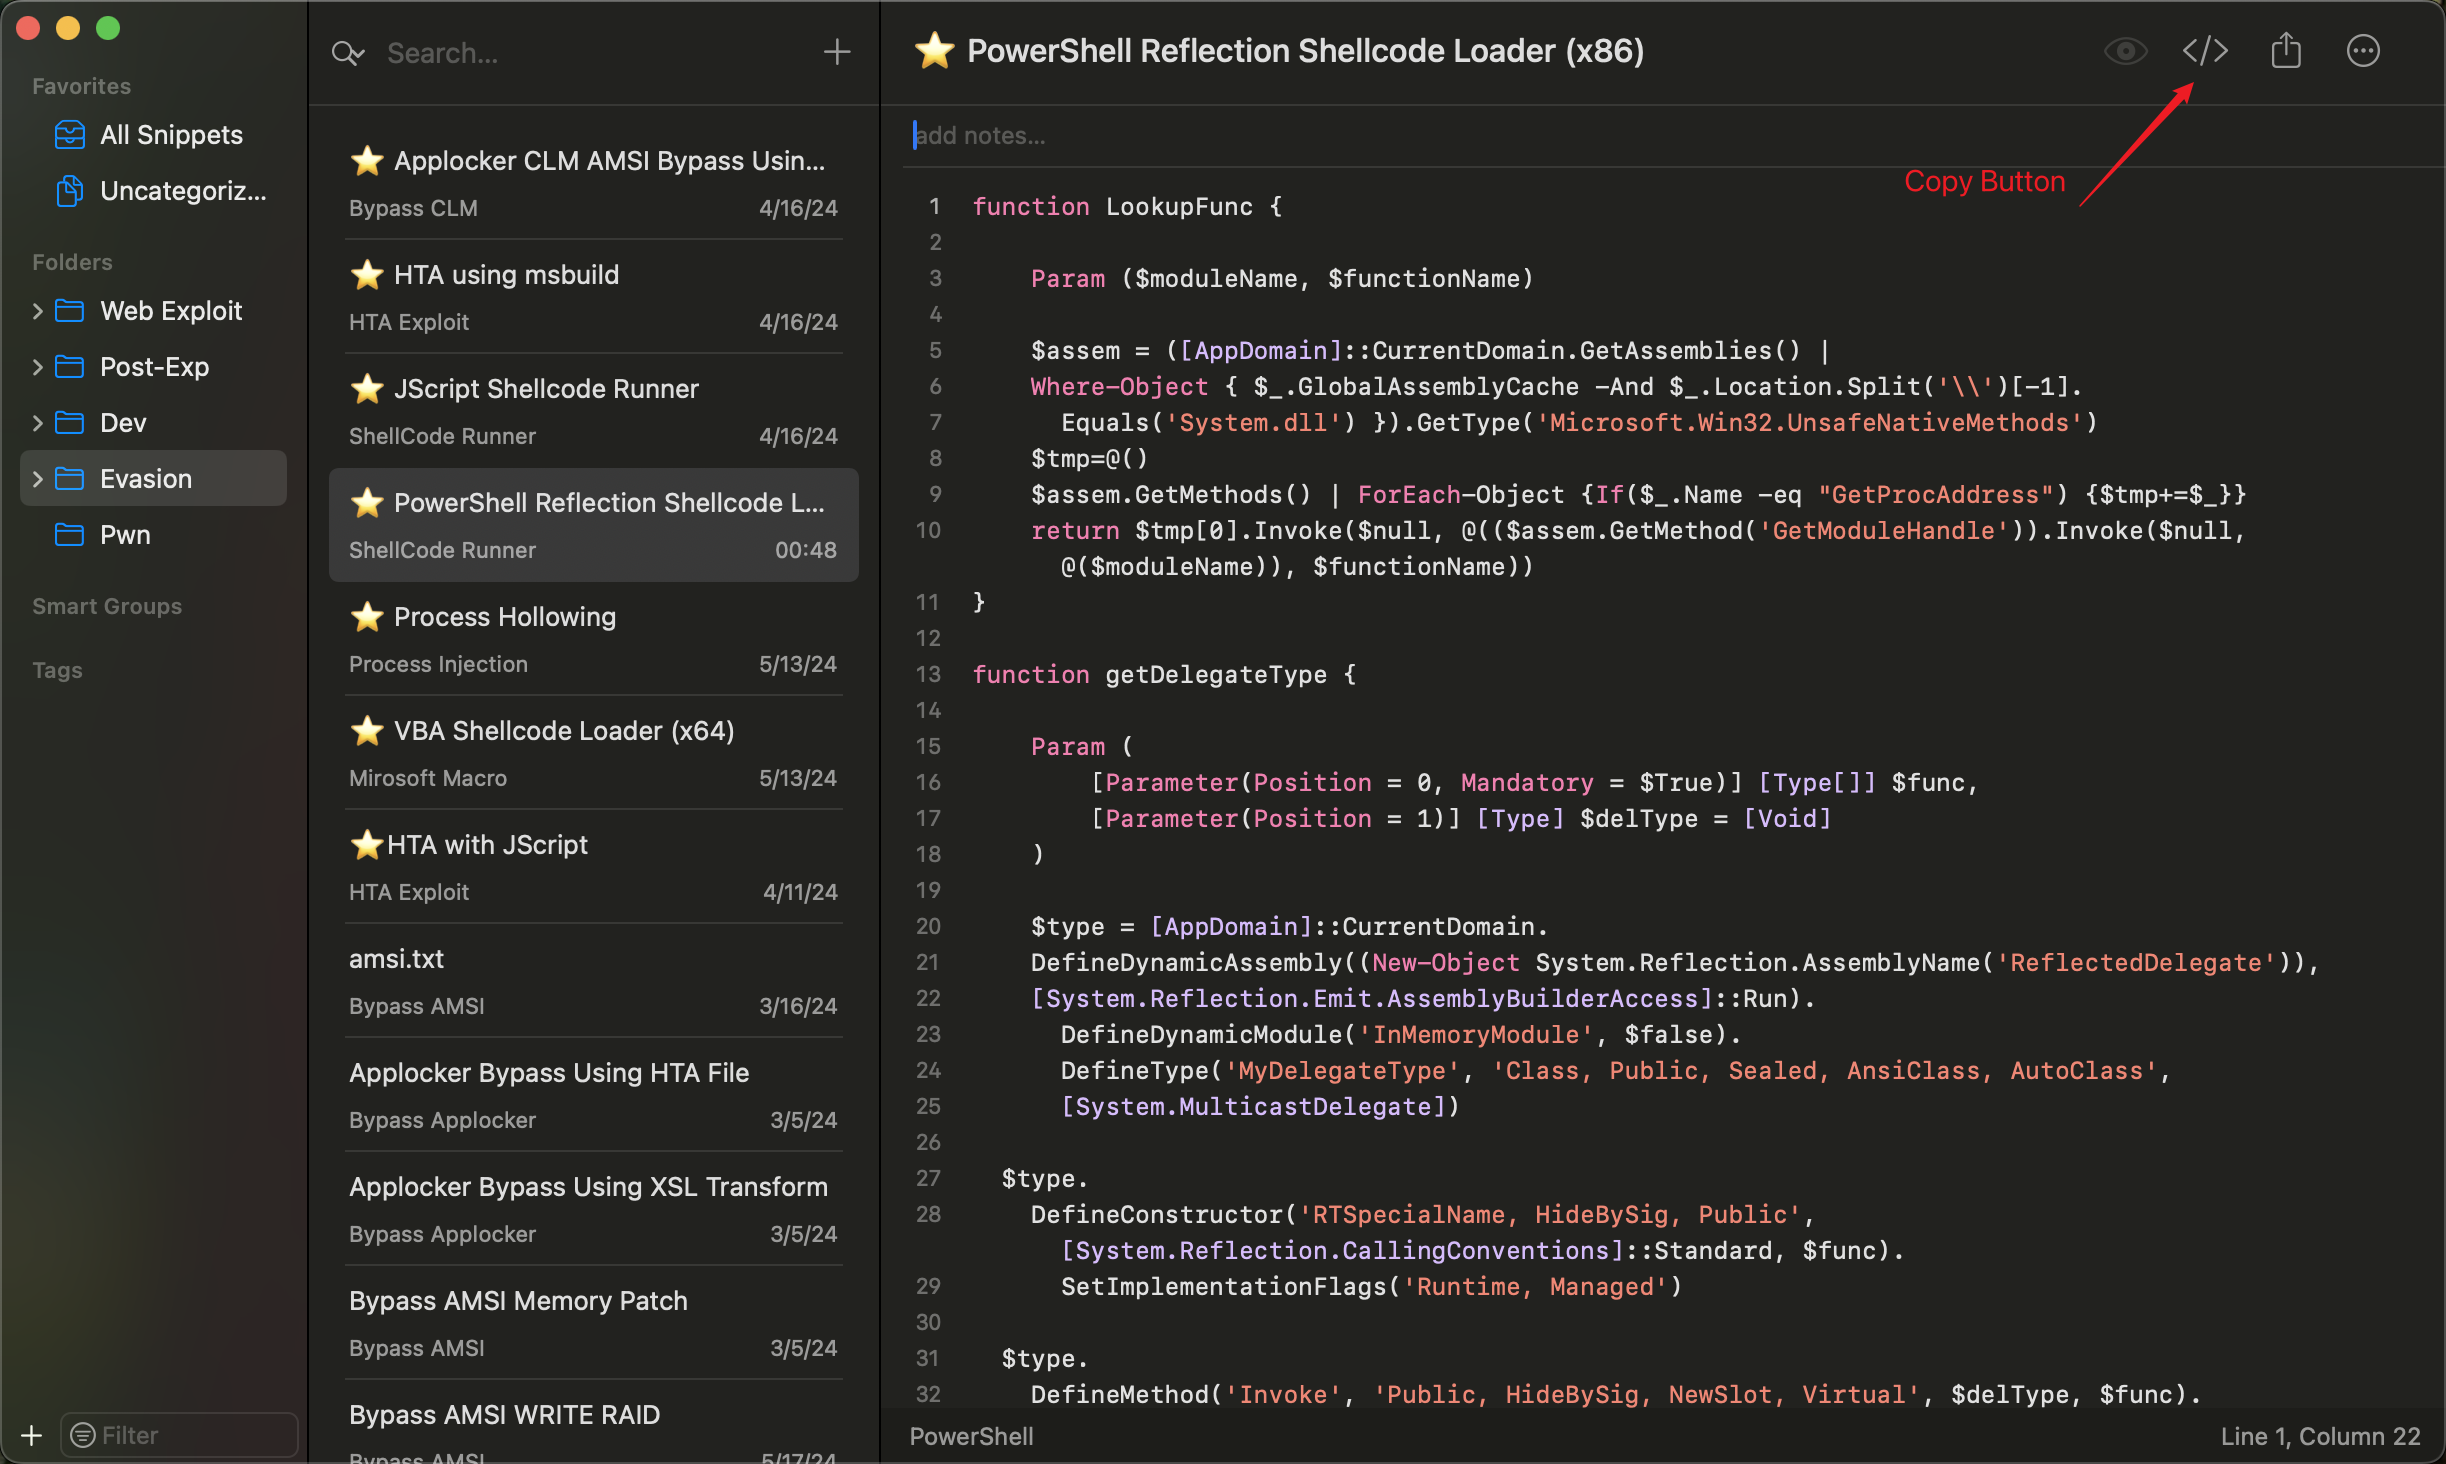2446x1464 pixels.
Task: Open HTA using msbuild snippet
Action: 594,297
